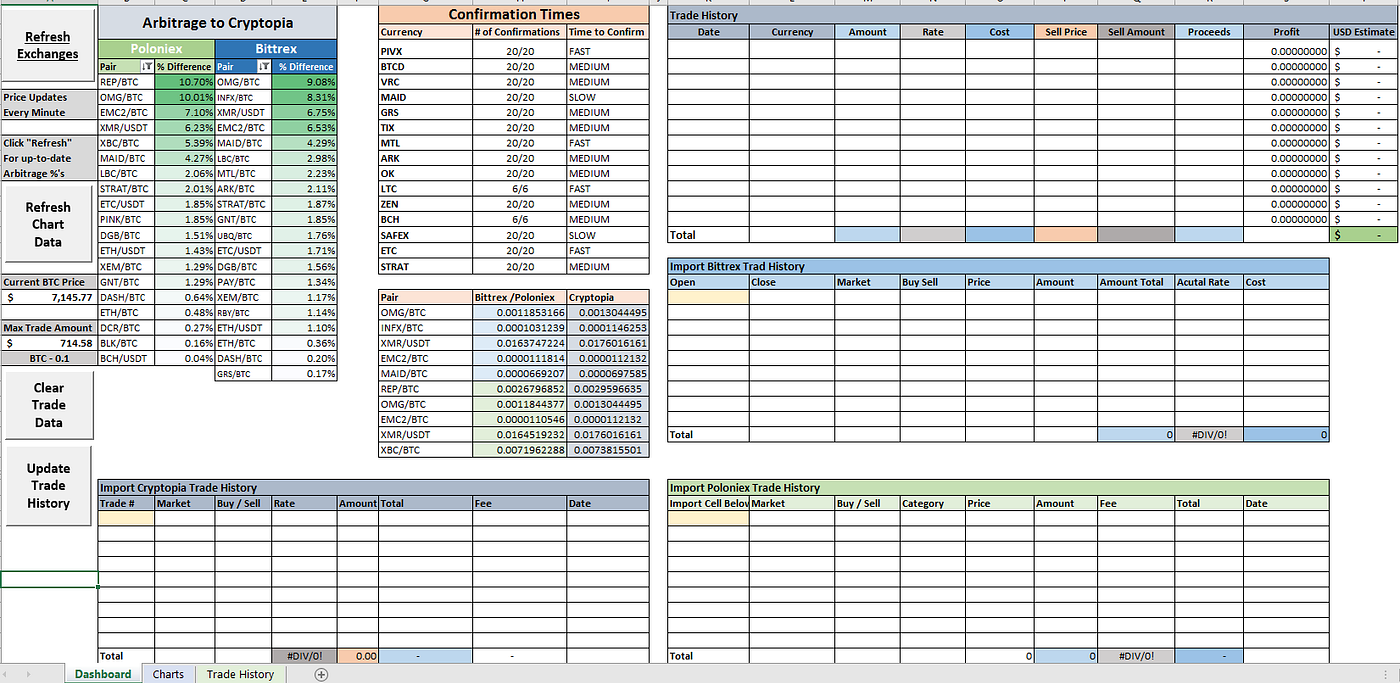Screen dimensions: 1400x683
Task: Open the Trade History sheet tab
Action: (x=240, y=674)
